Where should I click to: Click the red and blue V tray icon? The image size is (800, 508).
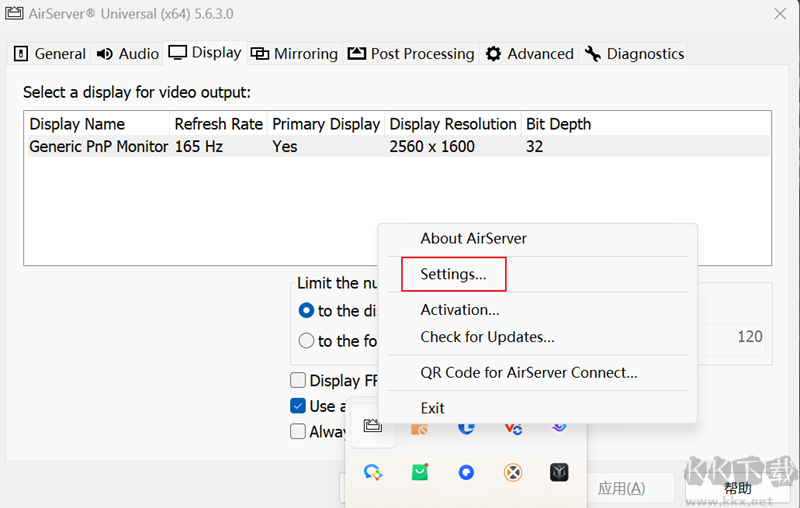pyautogui.click(x=513, y=427)
